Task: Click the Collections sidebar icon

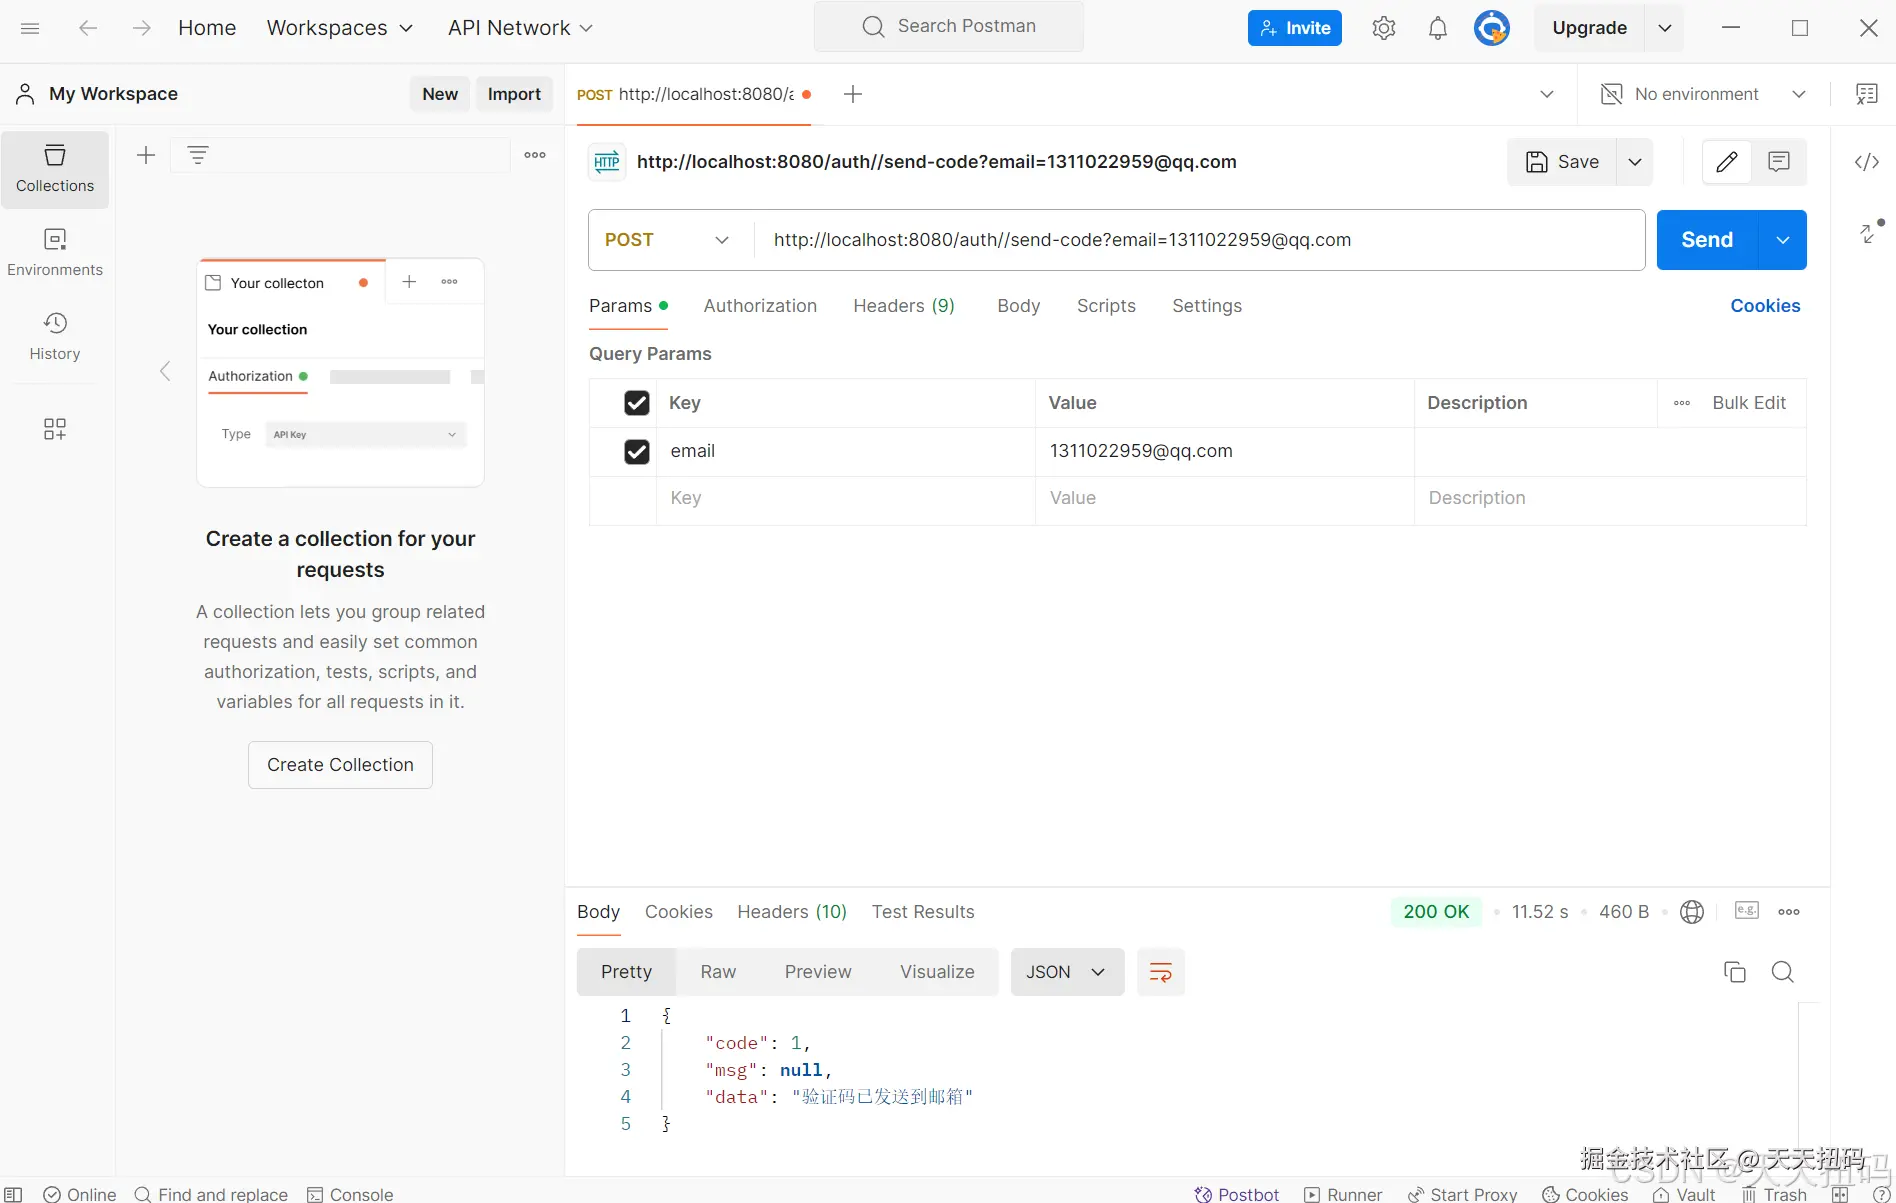Action: [55, 169]
